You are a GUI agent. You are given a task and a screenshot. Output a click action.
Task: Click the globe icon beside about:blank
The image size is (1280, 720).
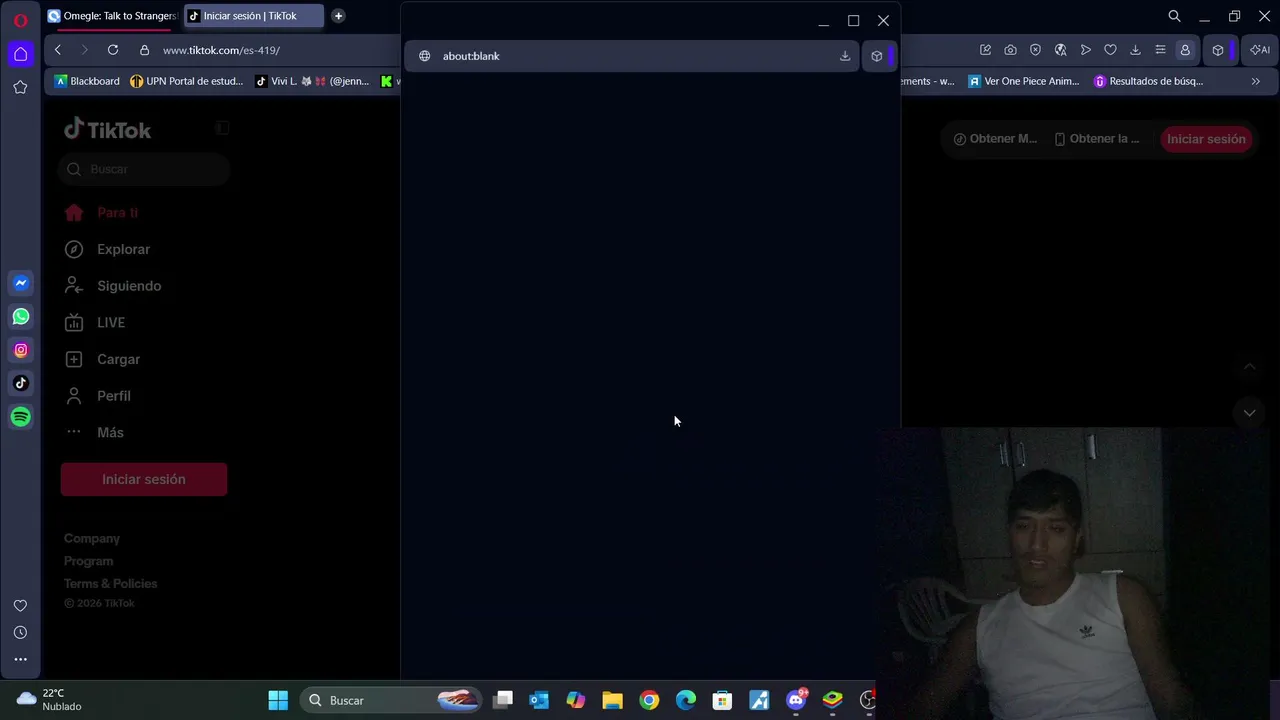tap(424, 56)
